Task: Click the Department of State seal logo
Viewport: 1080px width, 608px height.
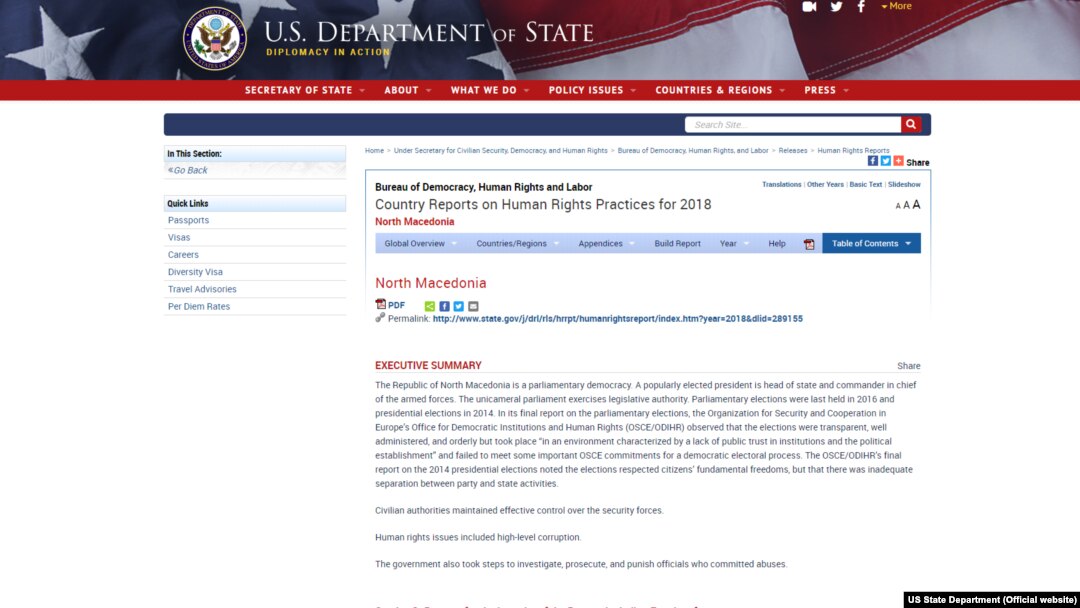Action: [215, 39]
